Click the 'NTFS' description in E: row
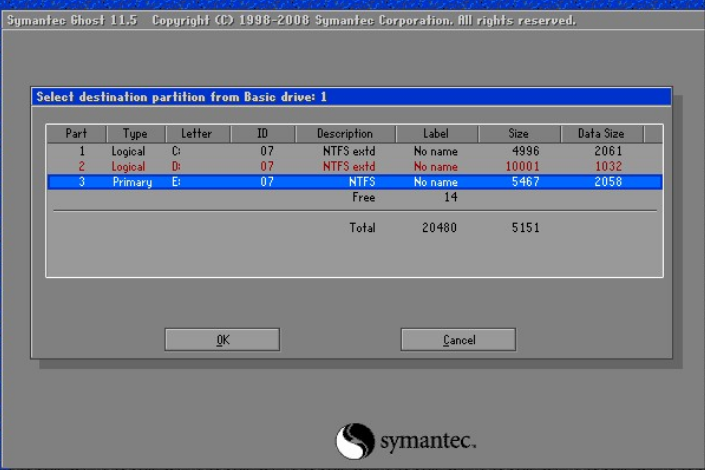Viewport: 705px width, 470px height. (x=362, y=182)
